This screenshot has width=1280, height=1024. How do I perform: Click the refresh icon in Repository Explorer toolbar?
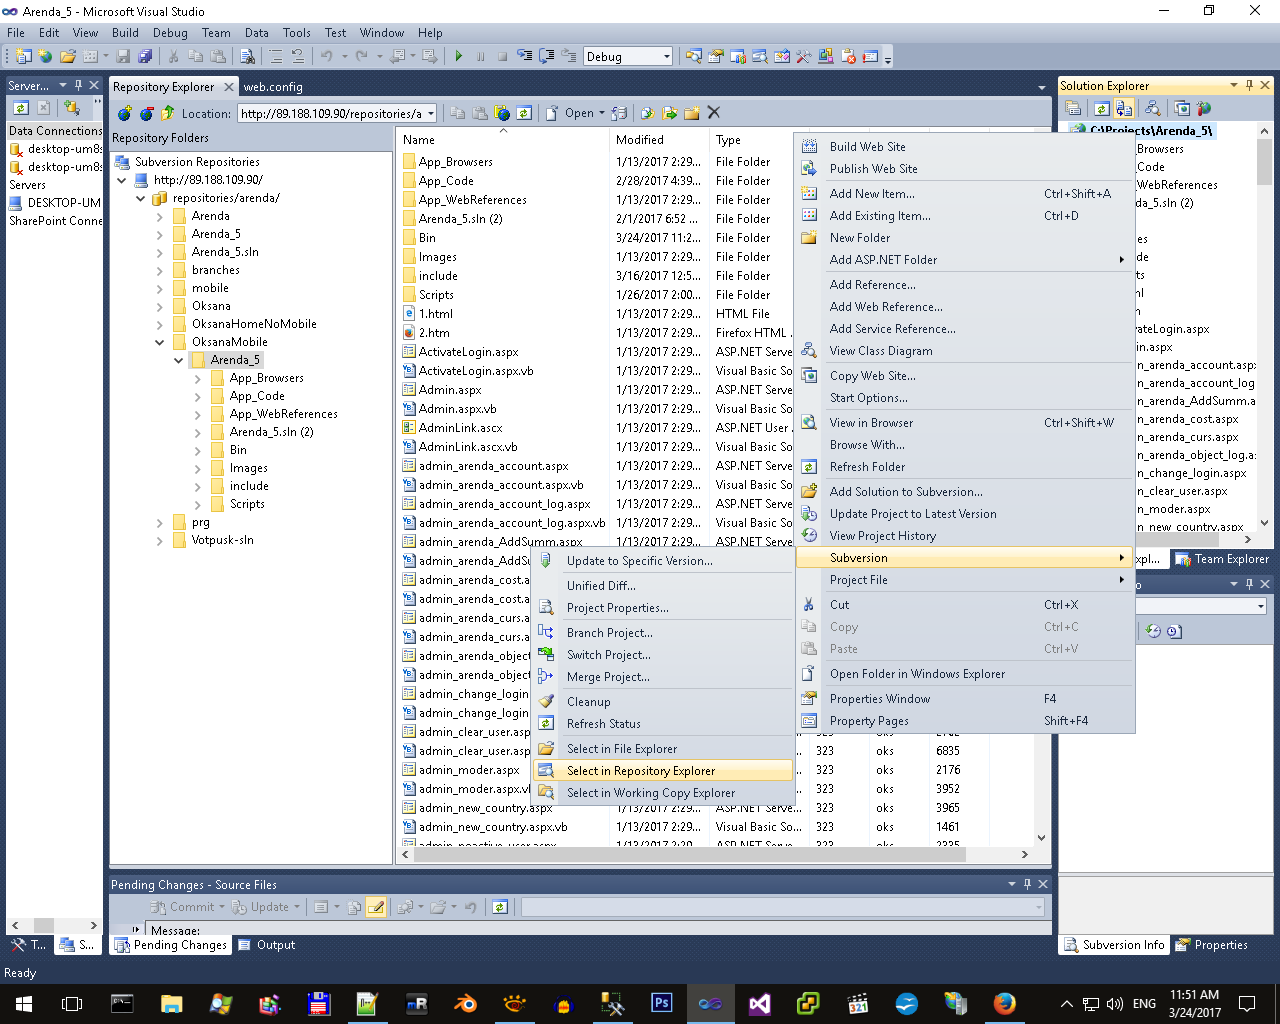tap(524, 113)
